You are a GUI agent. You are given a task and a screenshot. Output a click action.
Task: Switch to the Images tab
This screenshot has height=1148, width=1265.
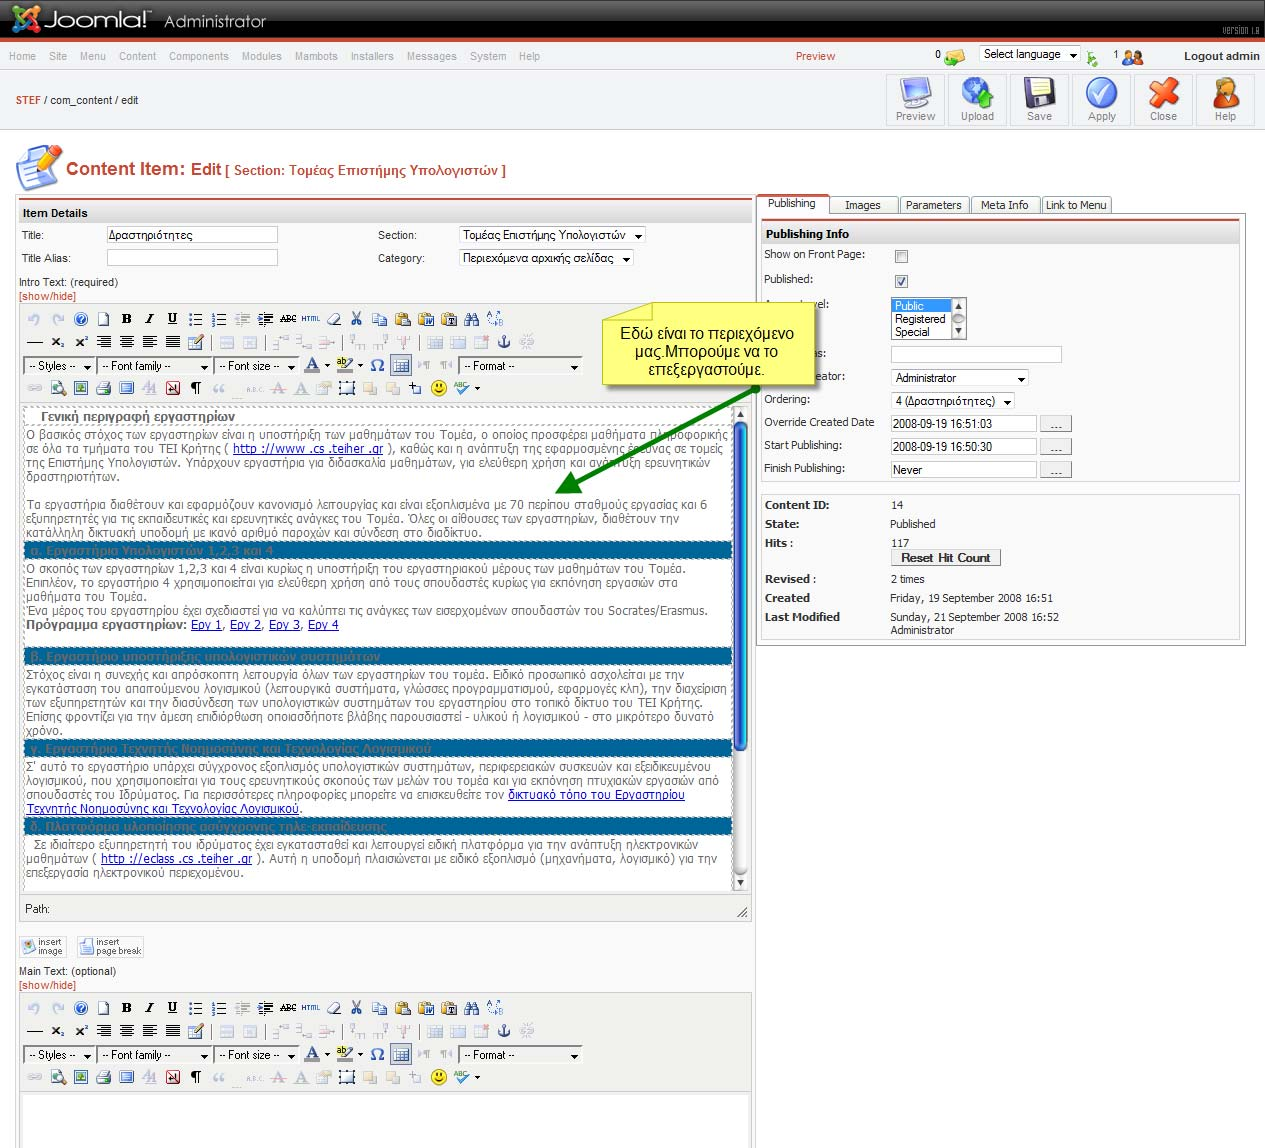coord(863,205)
